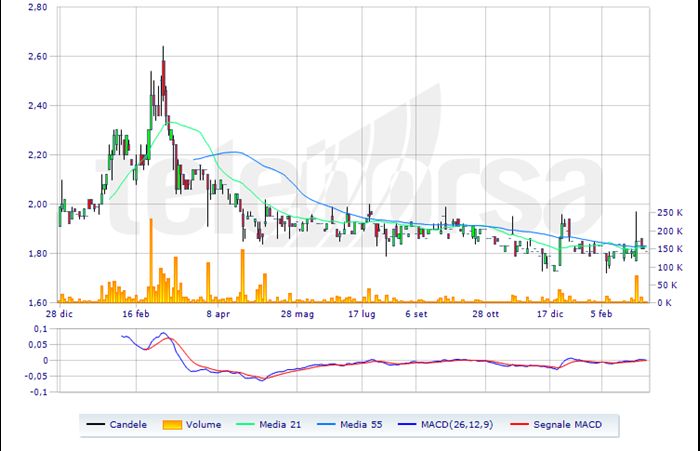Click the 28 mag date label
The image size is (700, 451).
tap(297, 313)
